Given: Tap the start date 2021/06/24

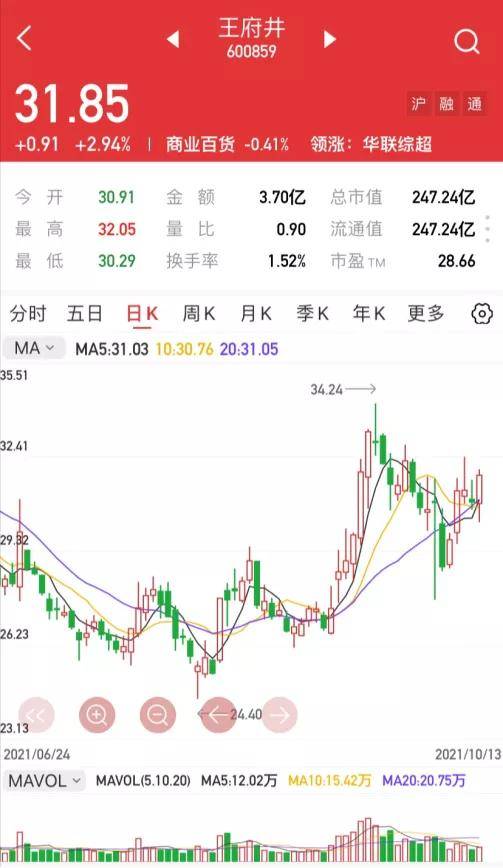Looking at the screenshot, I should coord(37,754).
